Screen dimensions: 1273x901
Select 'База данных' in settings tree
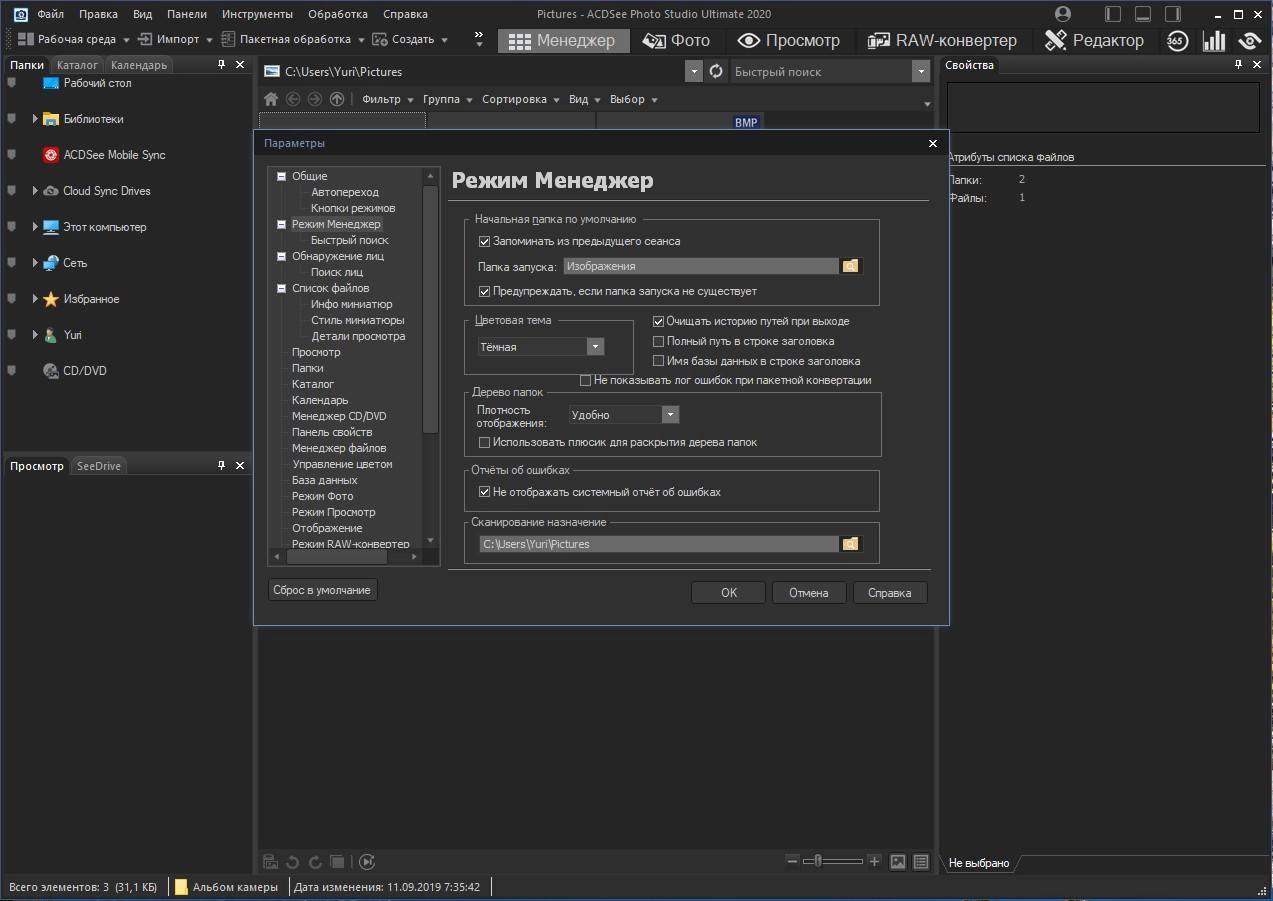(325, 480)
